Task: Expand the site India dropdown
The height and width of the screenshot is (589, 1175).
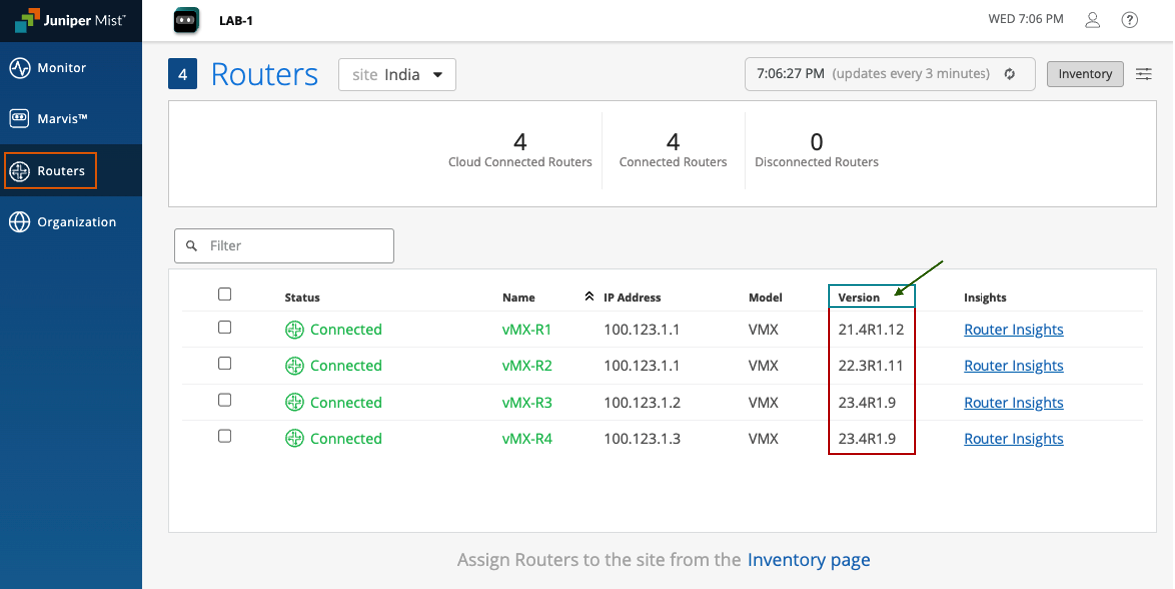Action: click(397, 75)
